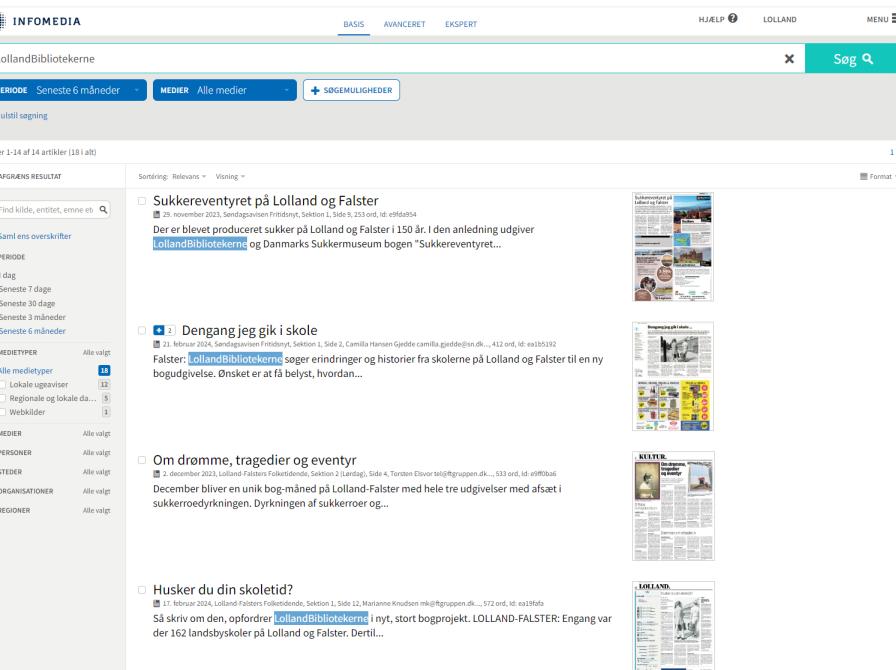
Task: Open thumbnail of Om drømme, tragedier og eventyr
Action: click(673, 506)
